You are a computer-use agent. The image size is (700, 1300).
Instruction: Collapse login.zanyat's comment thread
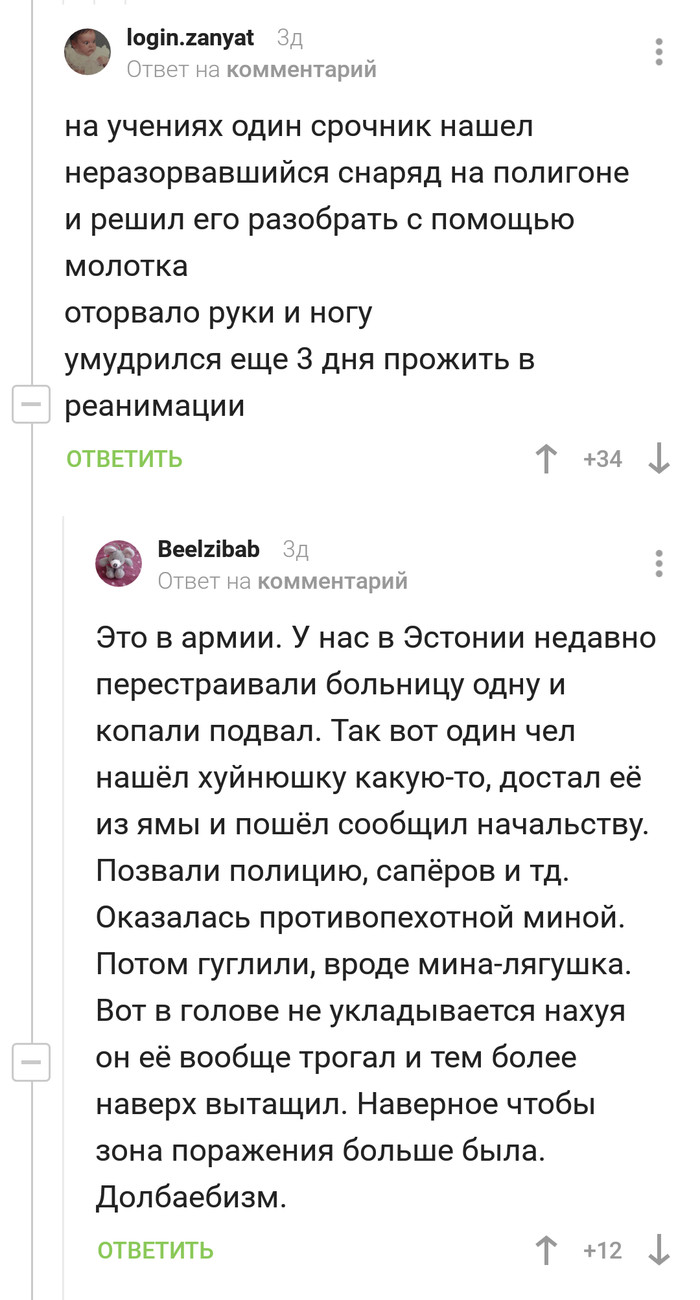pyautogui.click(x=30, y=406)
